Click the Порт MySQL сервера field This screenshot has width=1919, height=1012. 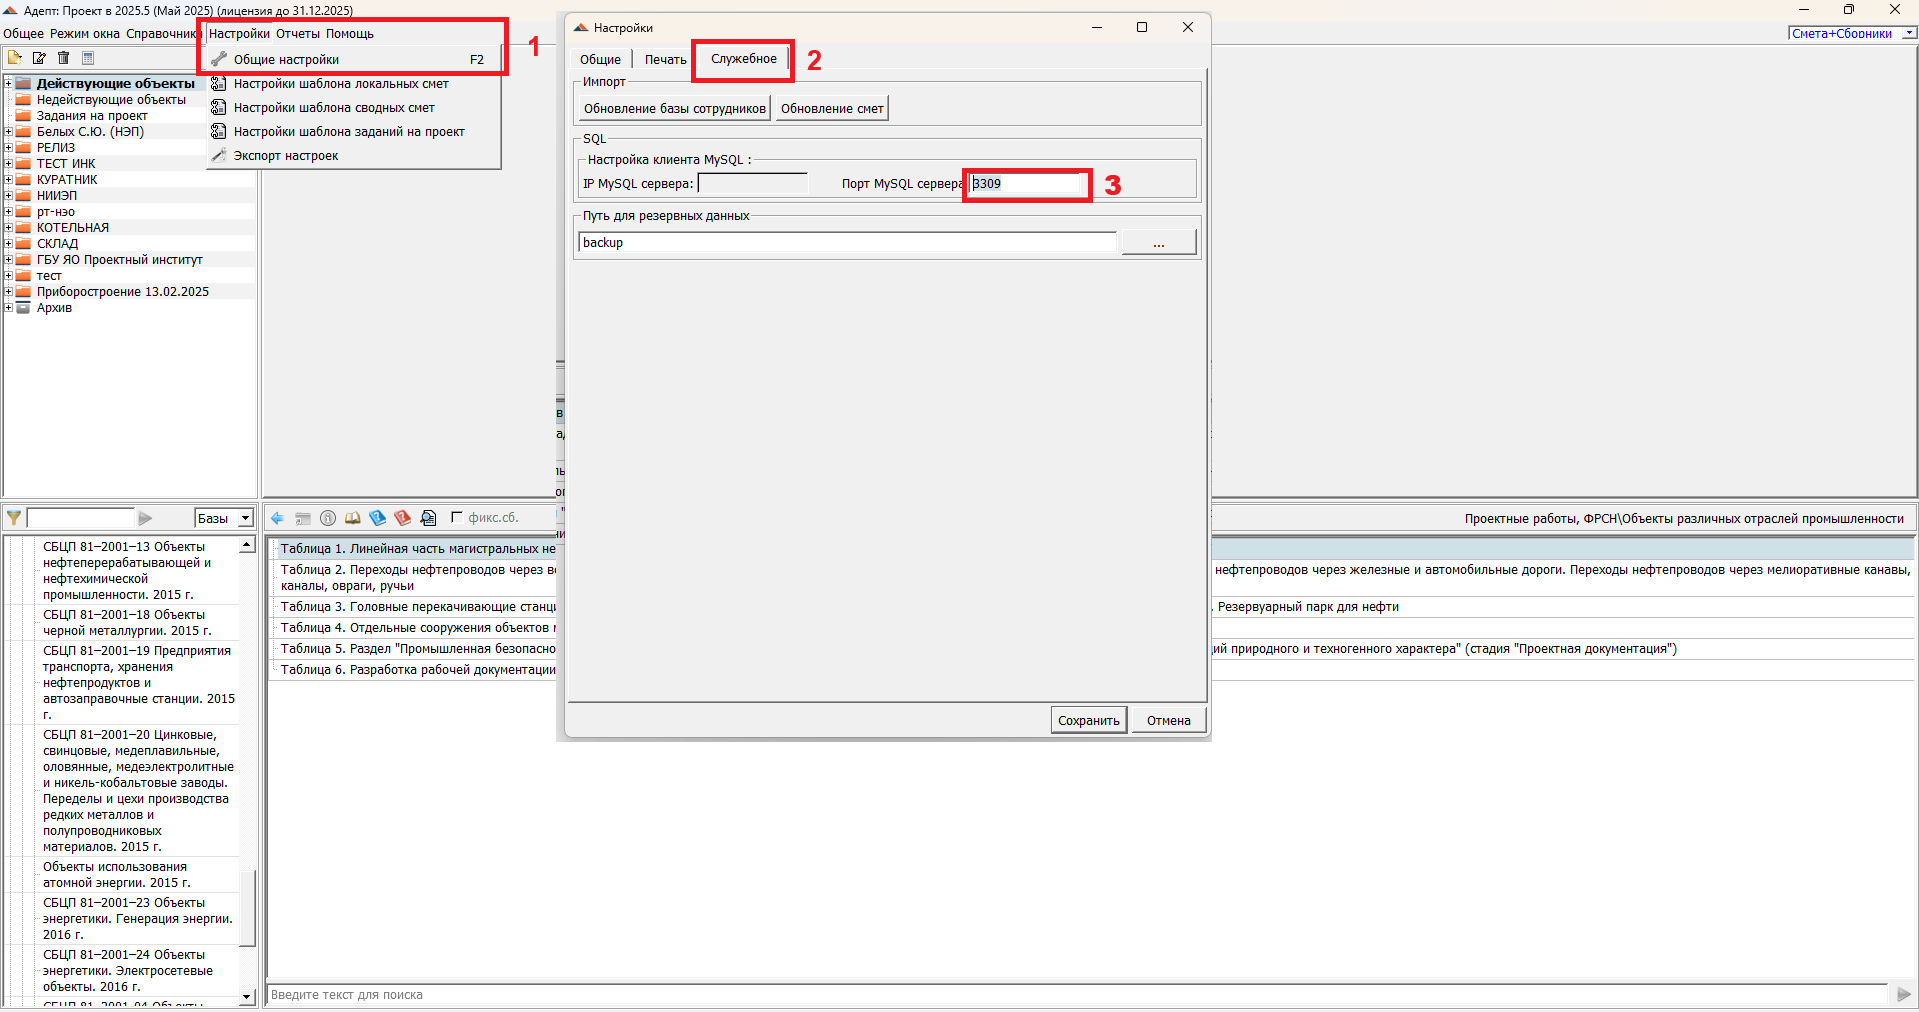pos(1027,184)
